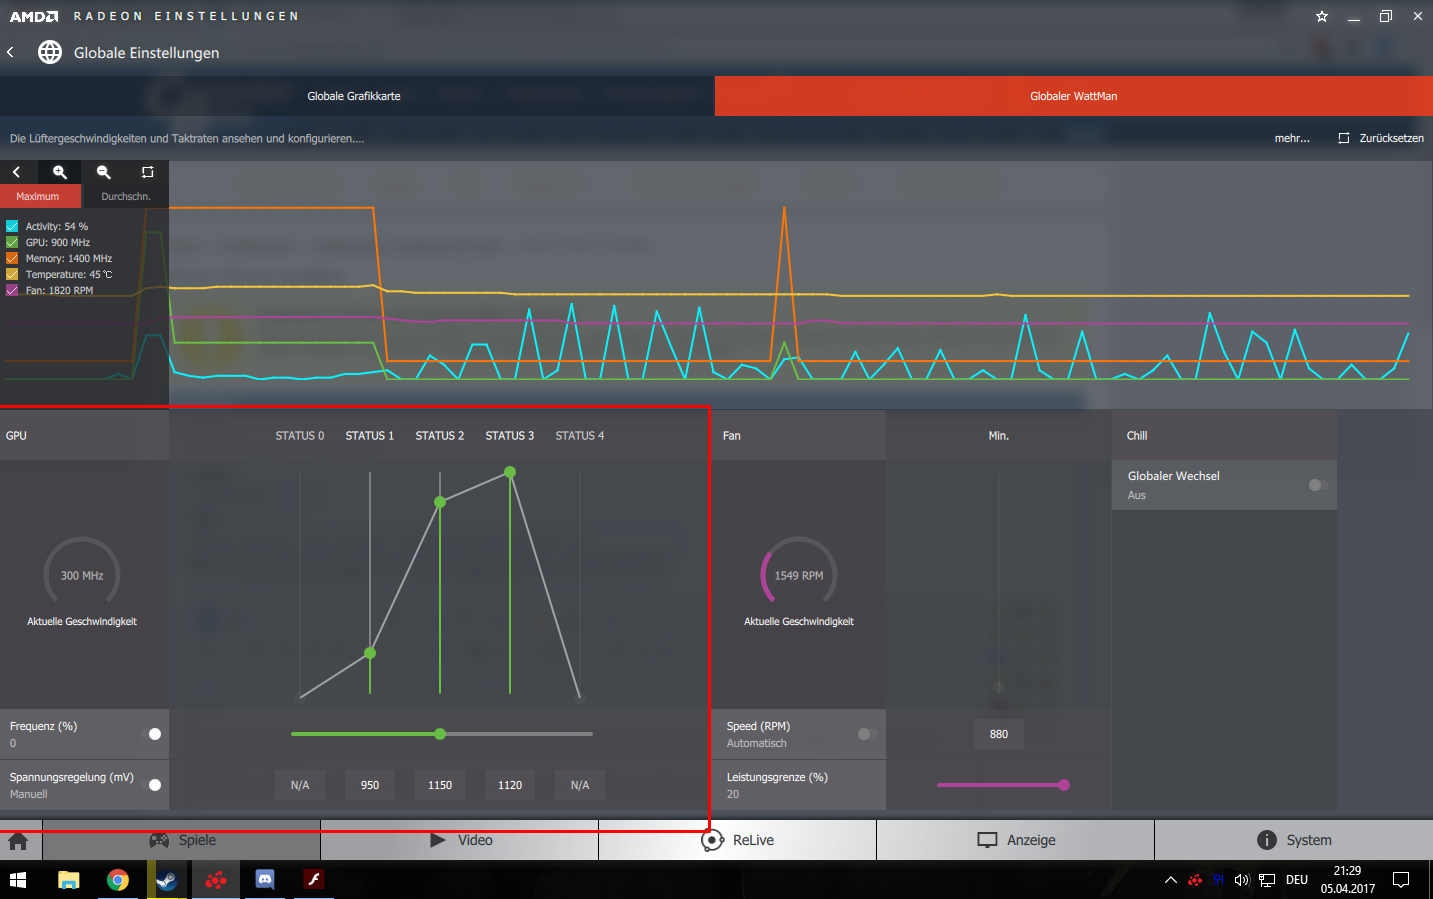This screenshot has width=1433, height=899.
Task: Click the 950 voltage field
Action: coord(370,785)
